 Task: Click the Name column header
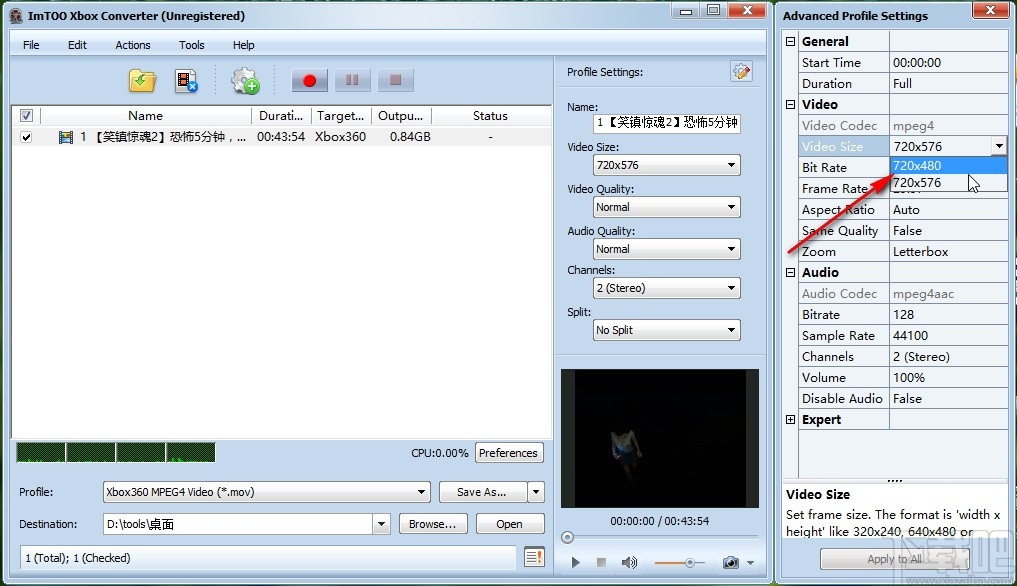click(145, 116)
